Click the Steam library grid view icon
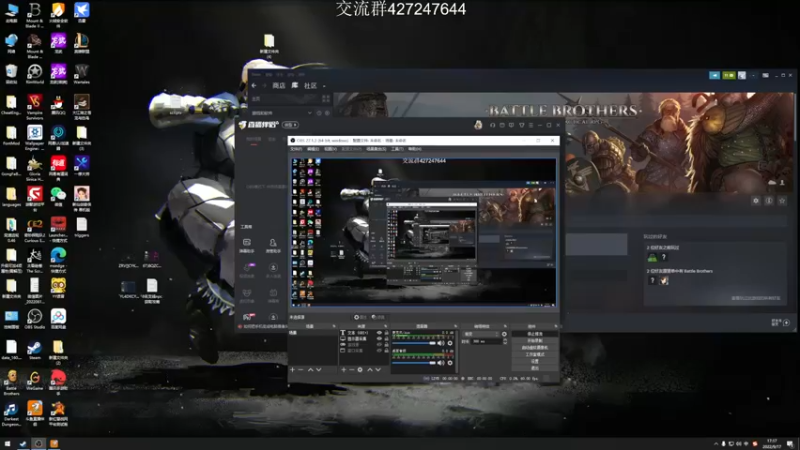 click(x=326, y=98)
